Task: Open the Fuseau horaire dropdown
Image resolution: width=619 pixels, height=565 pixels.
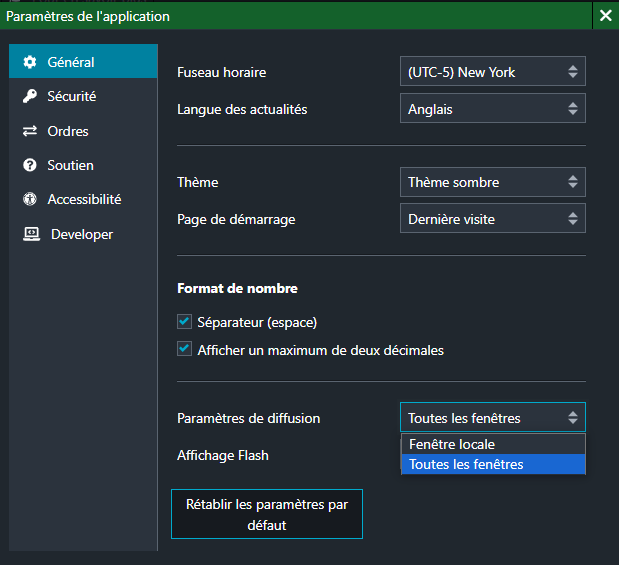Action: (x=492, y=72)
